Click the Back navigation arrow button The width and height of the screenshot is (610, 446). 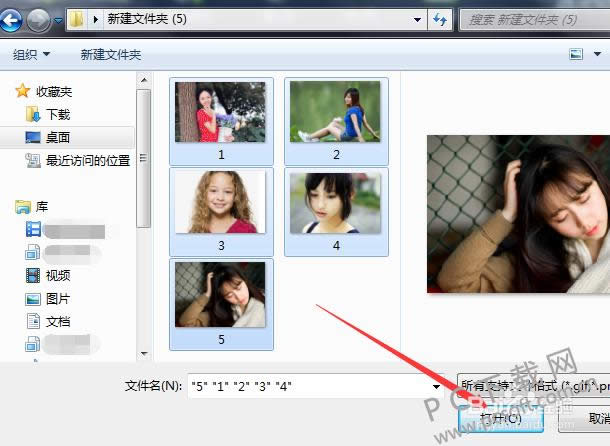[14, 19]
